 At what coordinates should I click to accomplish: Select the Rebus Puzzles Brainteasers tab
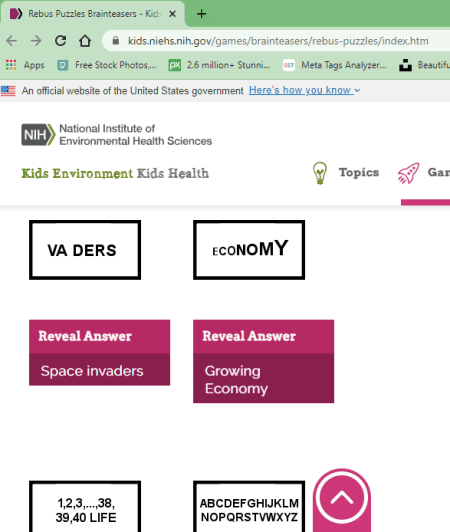tap(92, 14)
